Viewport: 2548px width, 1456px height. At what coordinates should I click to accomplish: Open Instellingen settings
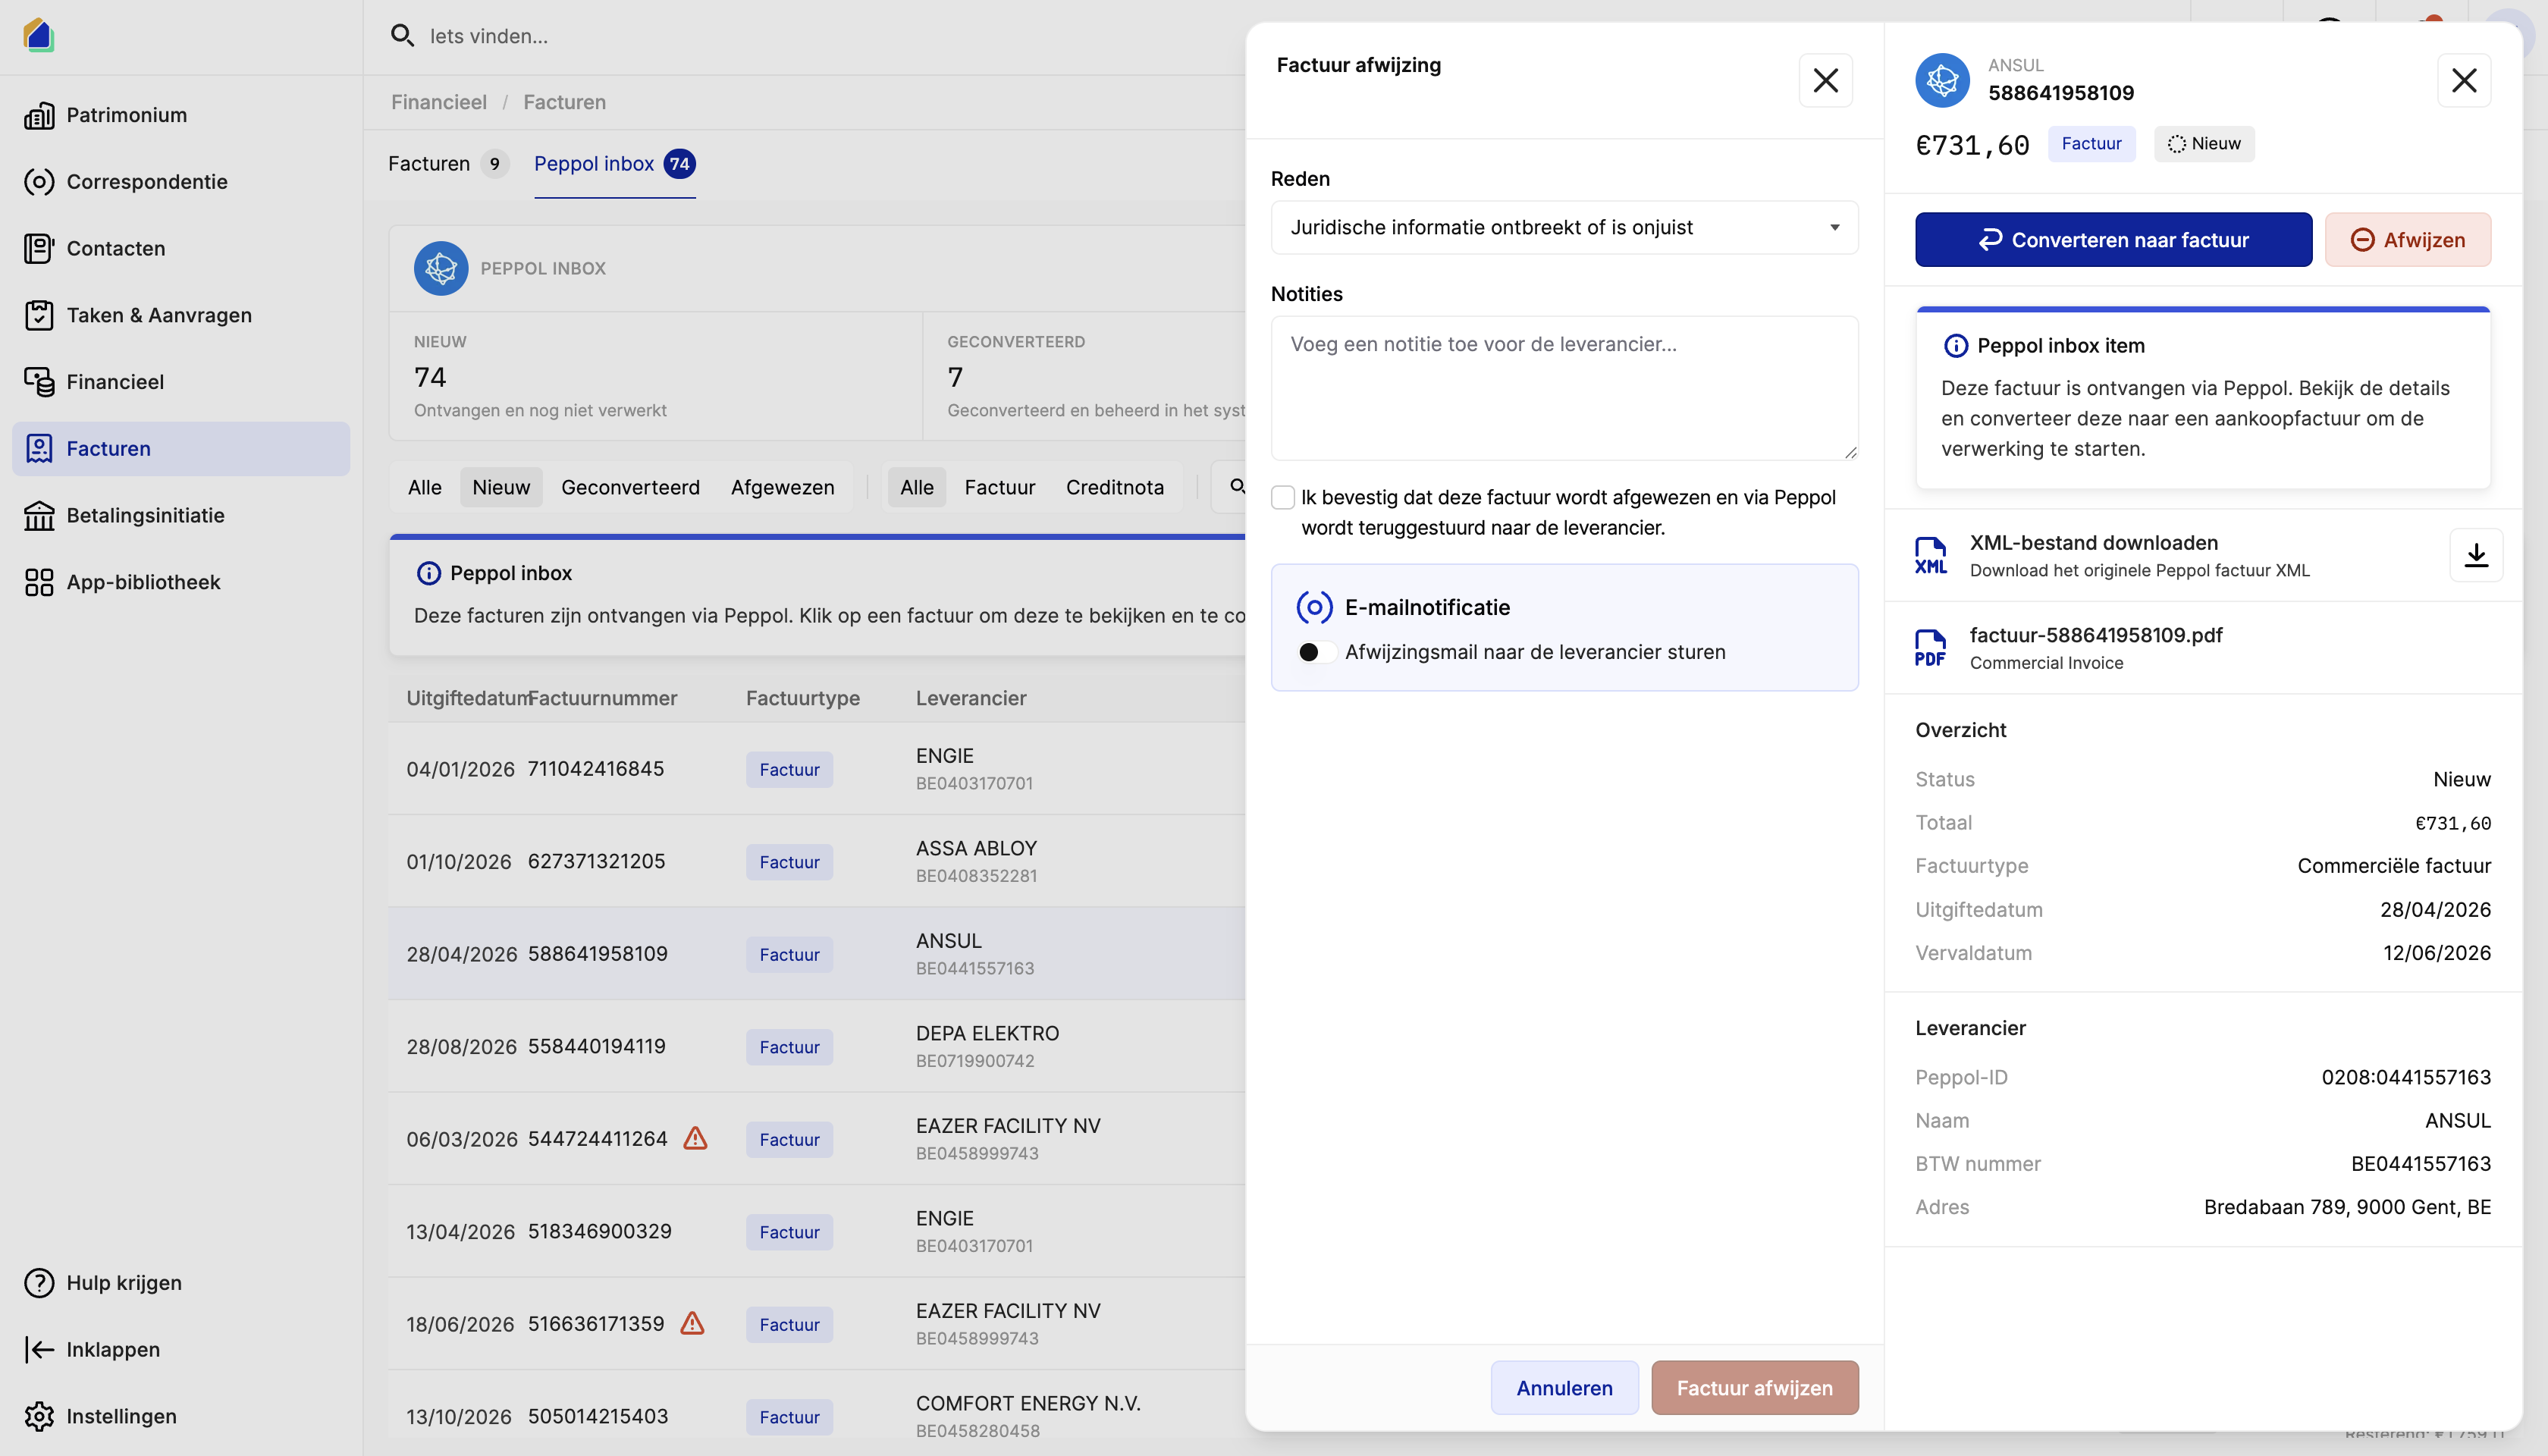click(x=181, y=1416)
